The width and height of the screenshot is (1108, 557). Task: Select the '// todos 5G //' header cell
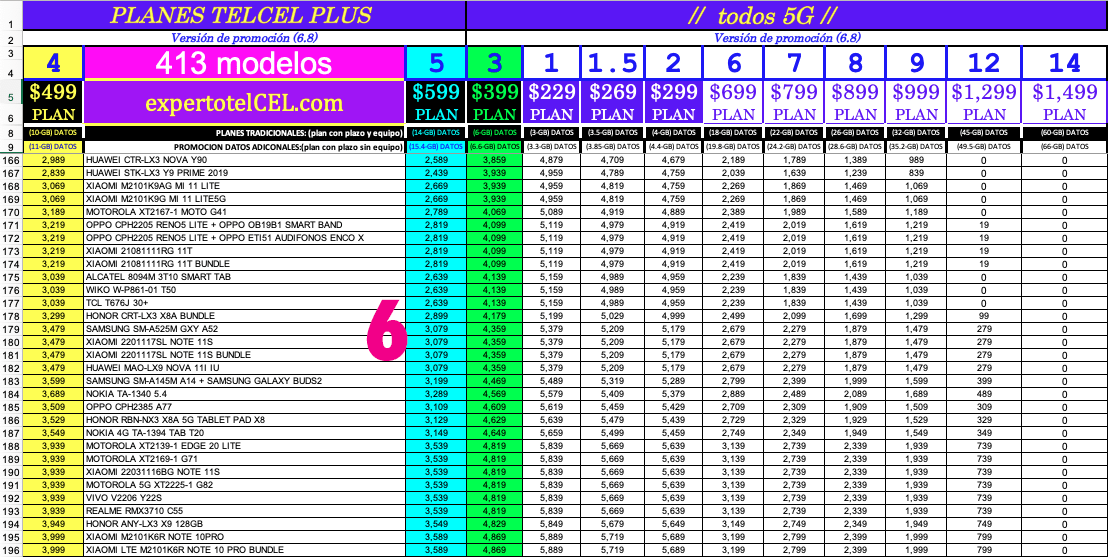(x=786, y=16)
